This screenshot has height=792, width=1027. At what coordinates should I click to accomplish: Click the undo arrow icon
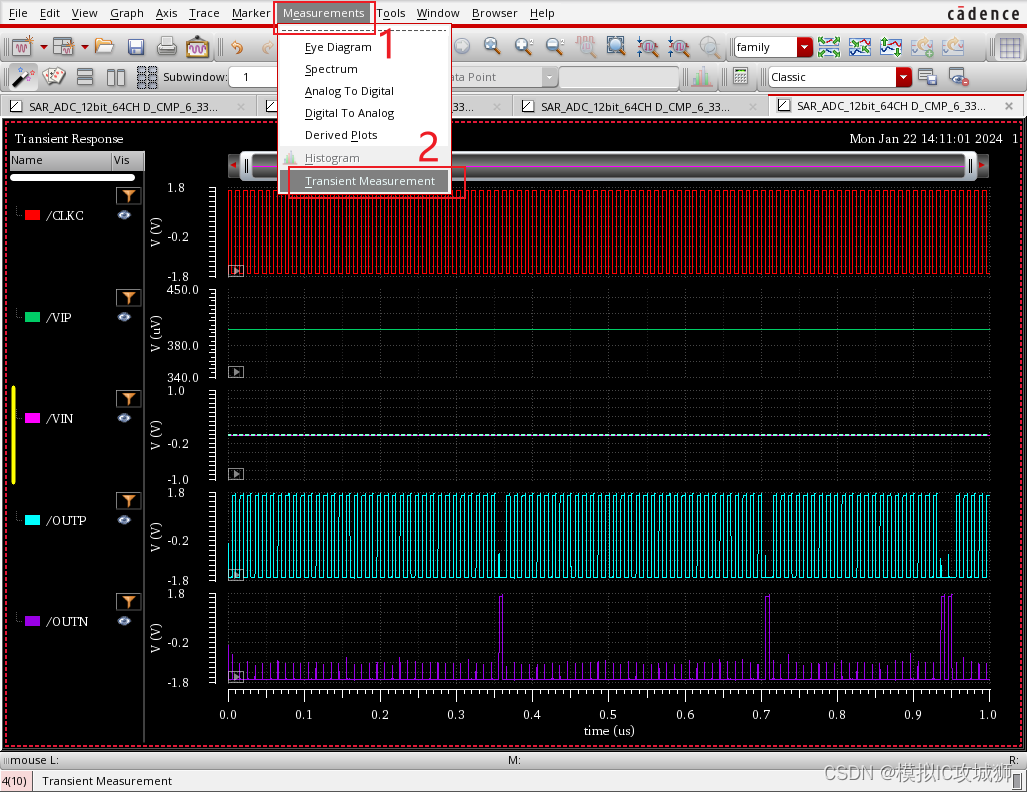coord(237,47)
